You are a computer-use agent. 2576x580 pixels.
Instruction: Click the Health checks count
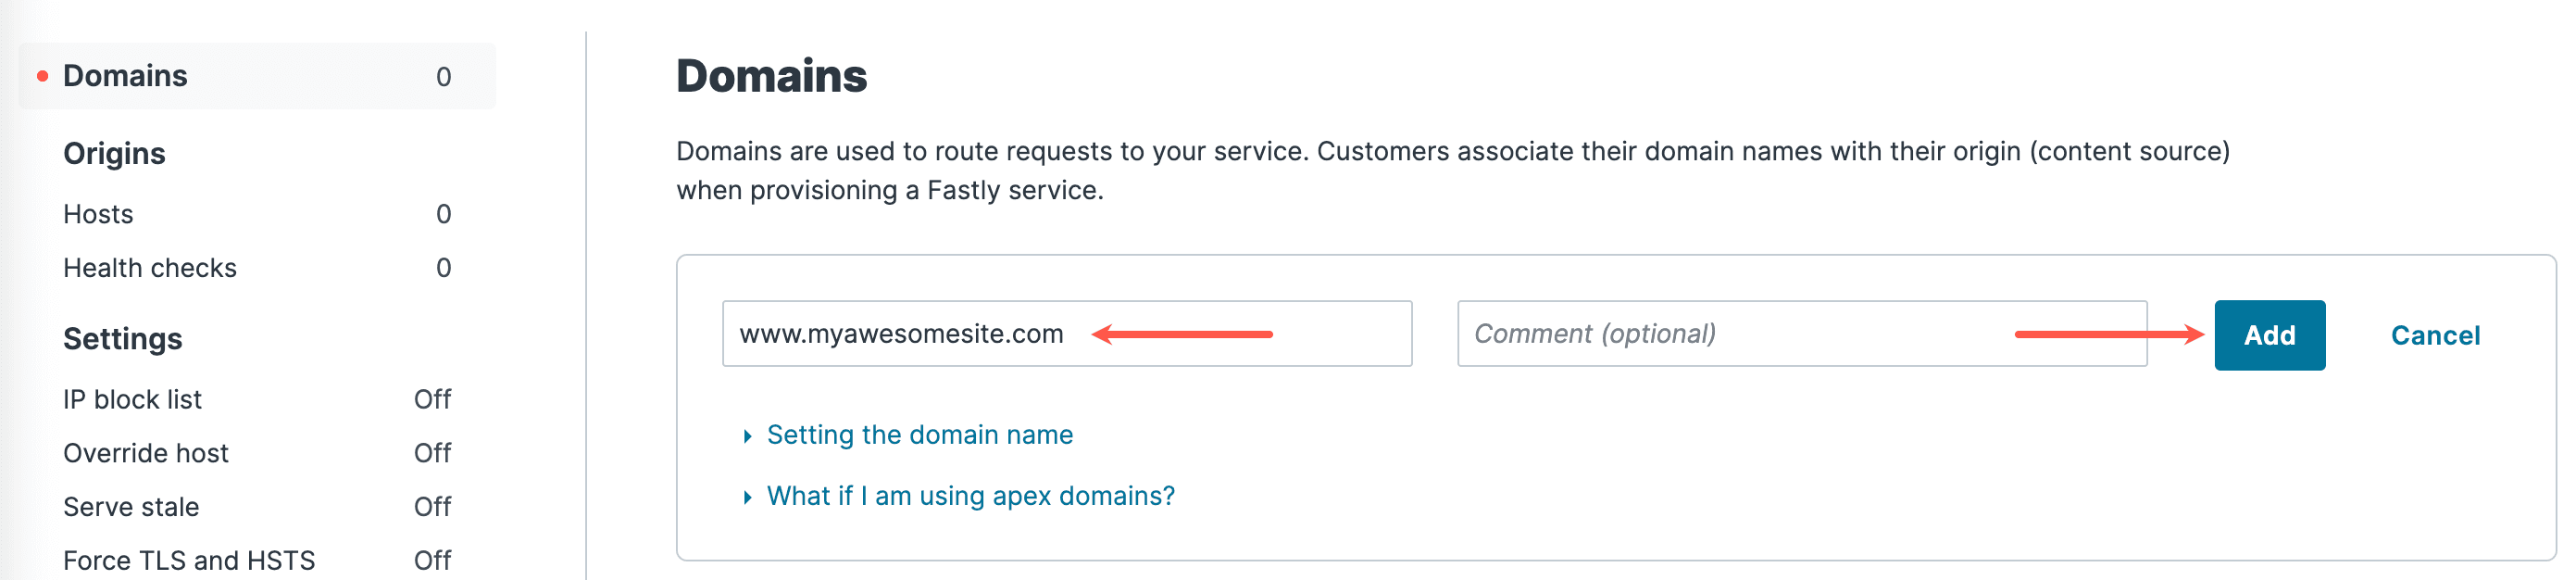click(x=443, y=268)
